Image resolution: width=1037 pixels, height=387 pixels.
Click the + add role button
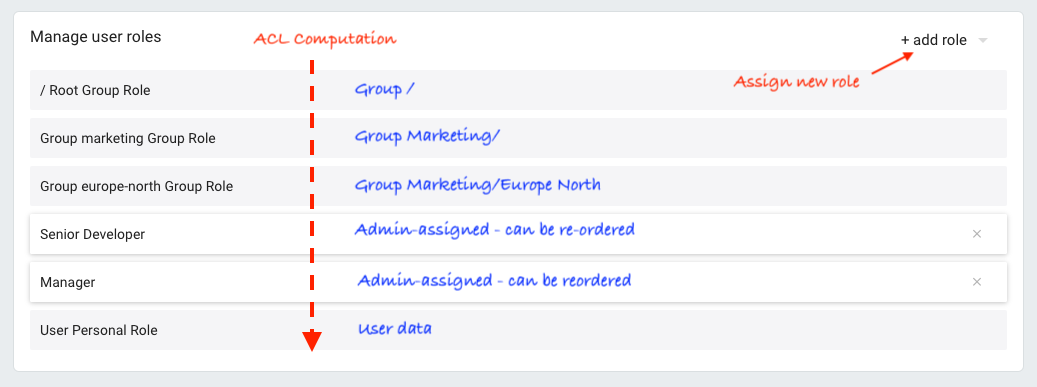click(x=934, y=40)
